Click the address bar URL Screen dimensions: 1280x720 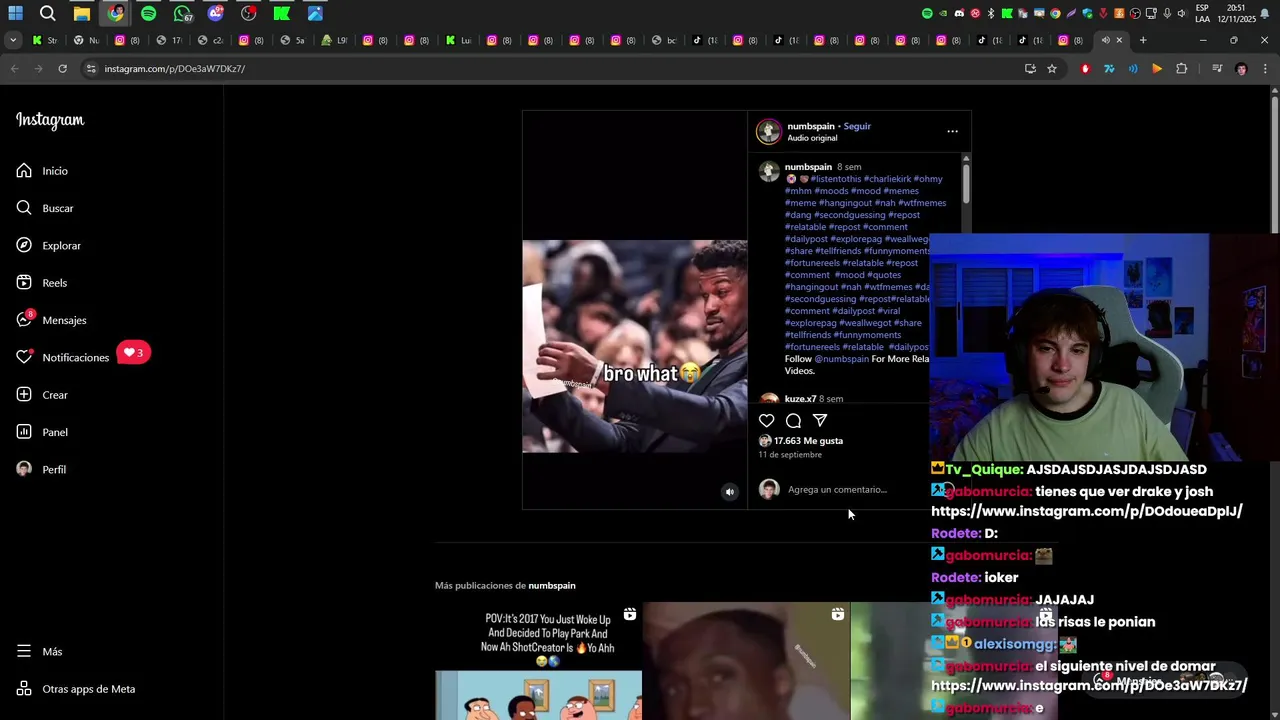coord(175,69)
